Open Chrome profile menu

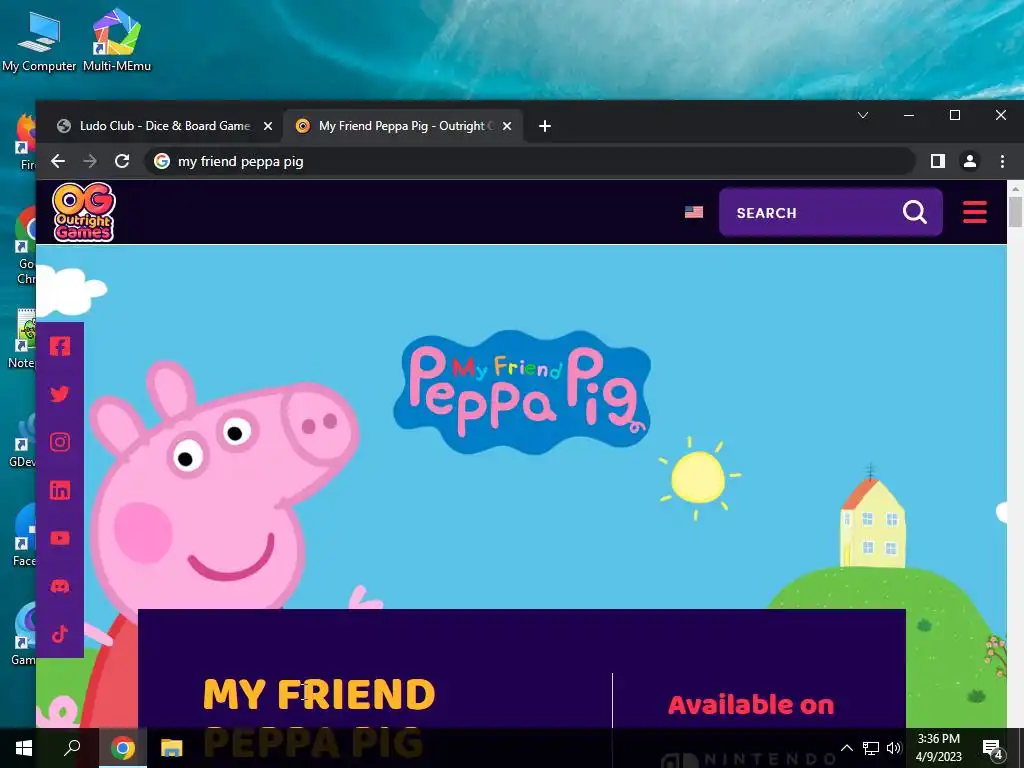970,161
